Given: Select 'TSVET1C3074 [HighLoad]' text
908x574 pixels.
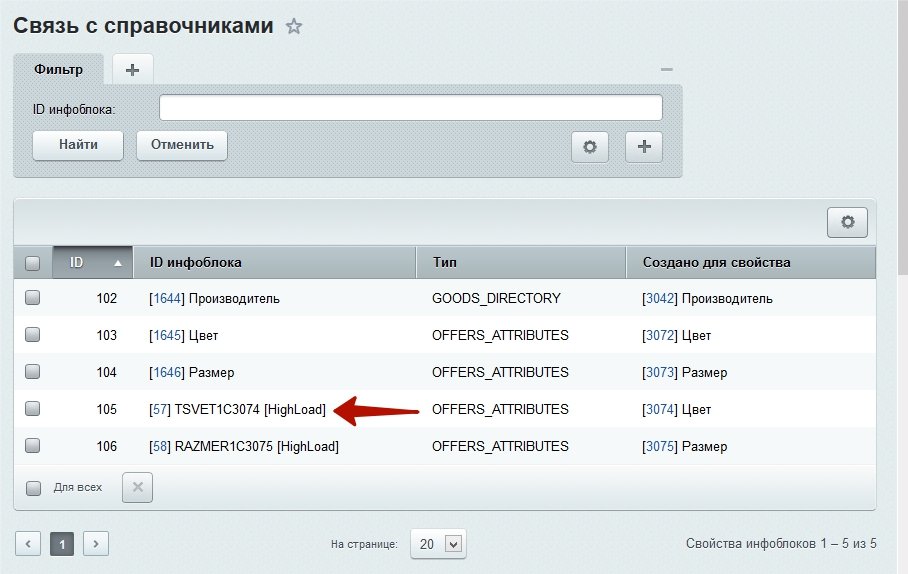Looking at the screenshot, I should coord(250,410).
